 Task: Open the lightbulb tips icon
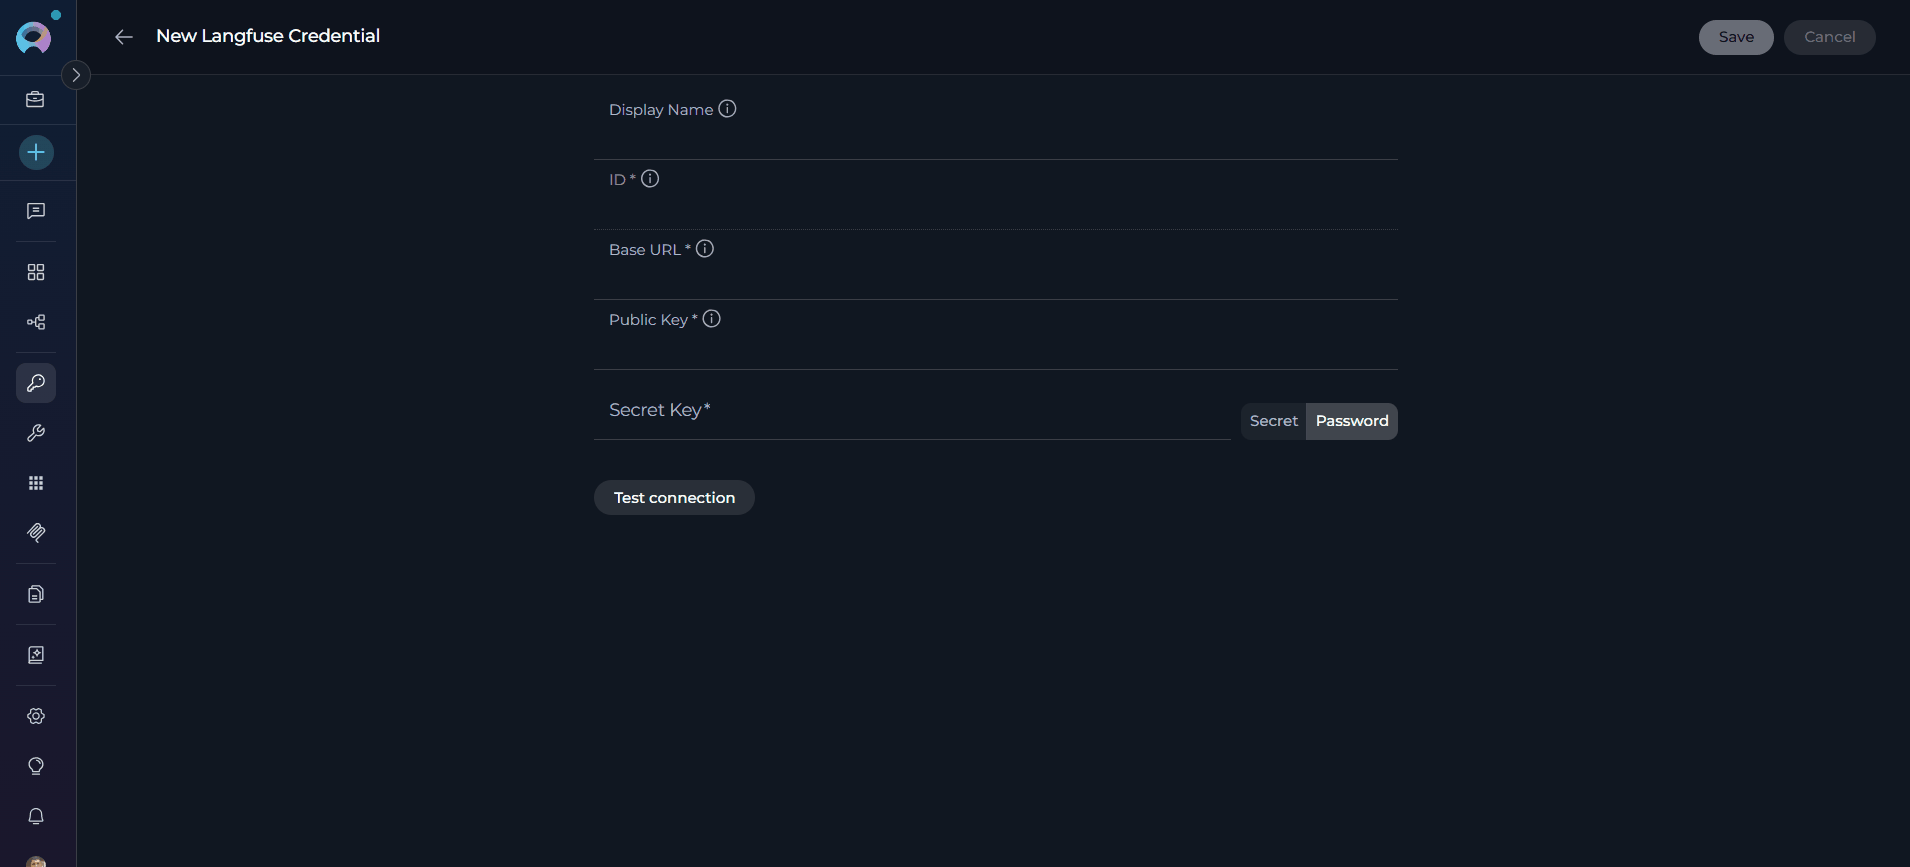click(x=36, y=766)
